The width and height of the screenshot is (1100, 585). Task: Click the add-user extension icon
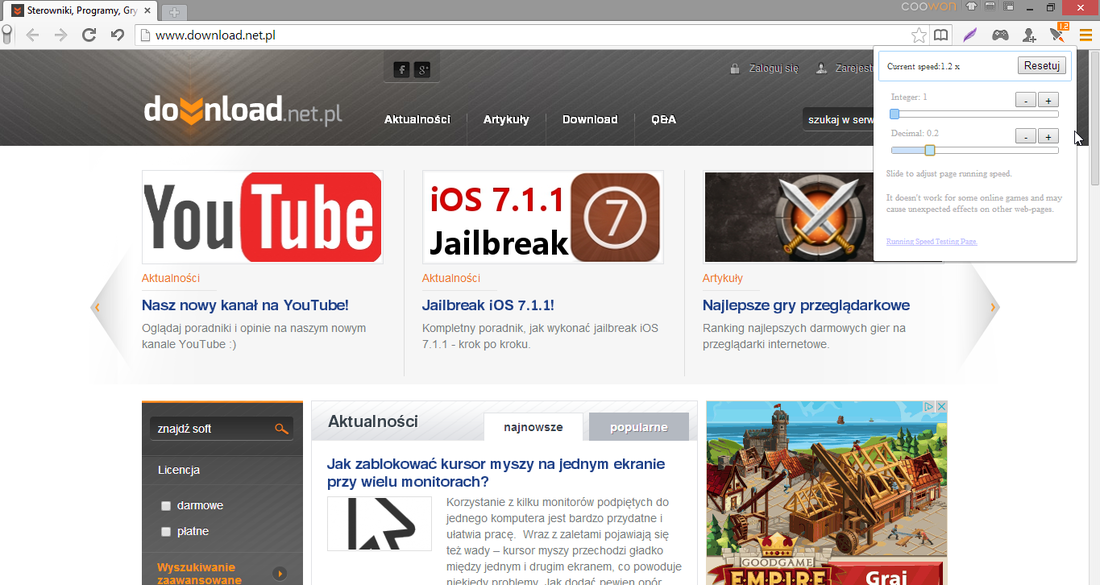1029,35
